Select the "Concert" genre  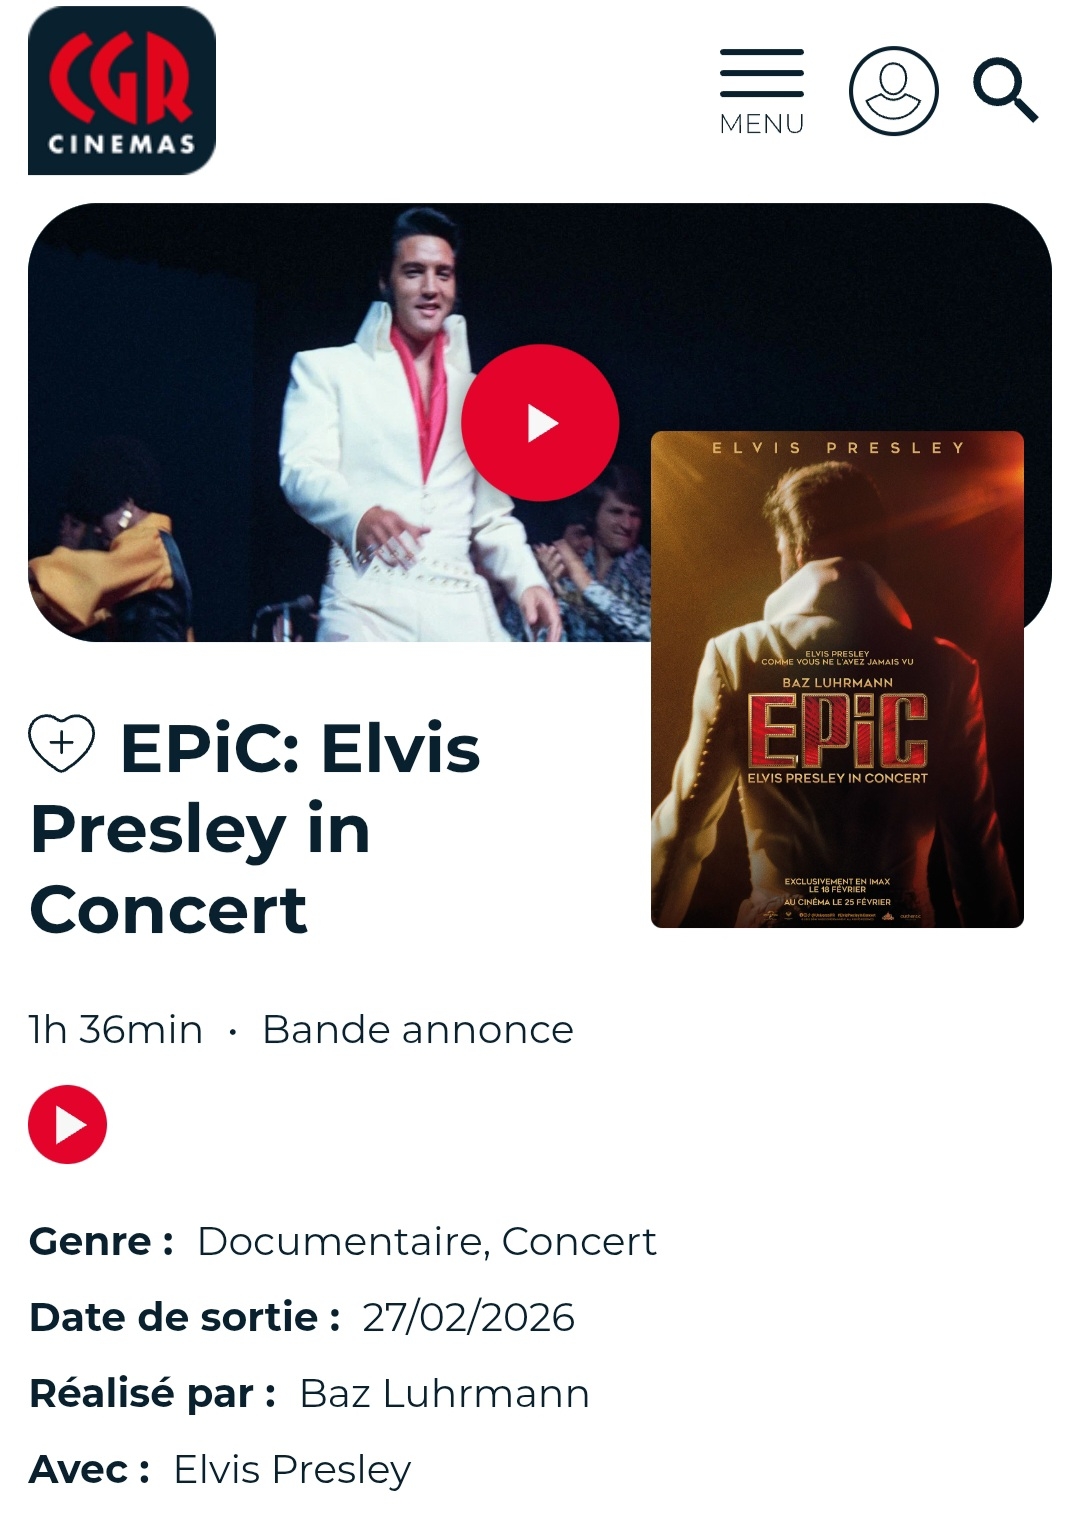579,1241
